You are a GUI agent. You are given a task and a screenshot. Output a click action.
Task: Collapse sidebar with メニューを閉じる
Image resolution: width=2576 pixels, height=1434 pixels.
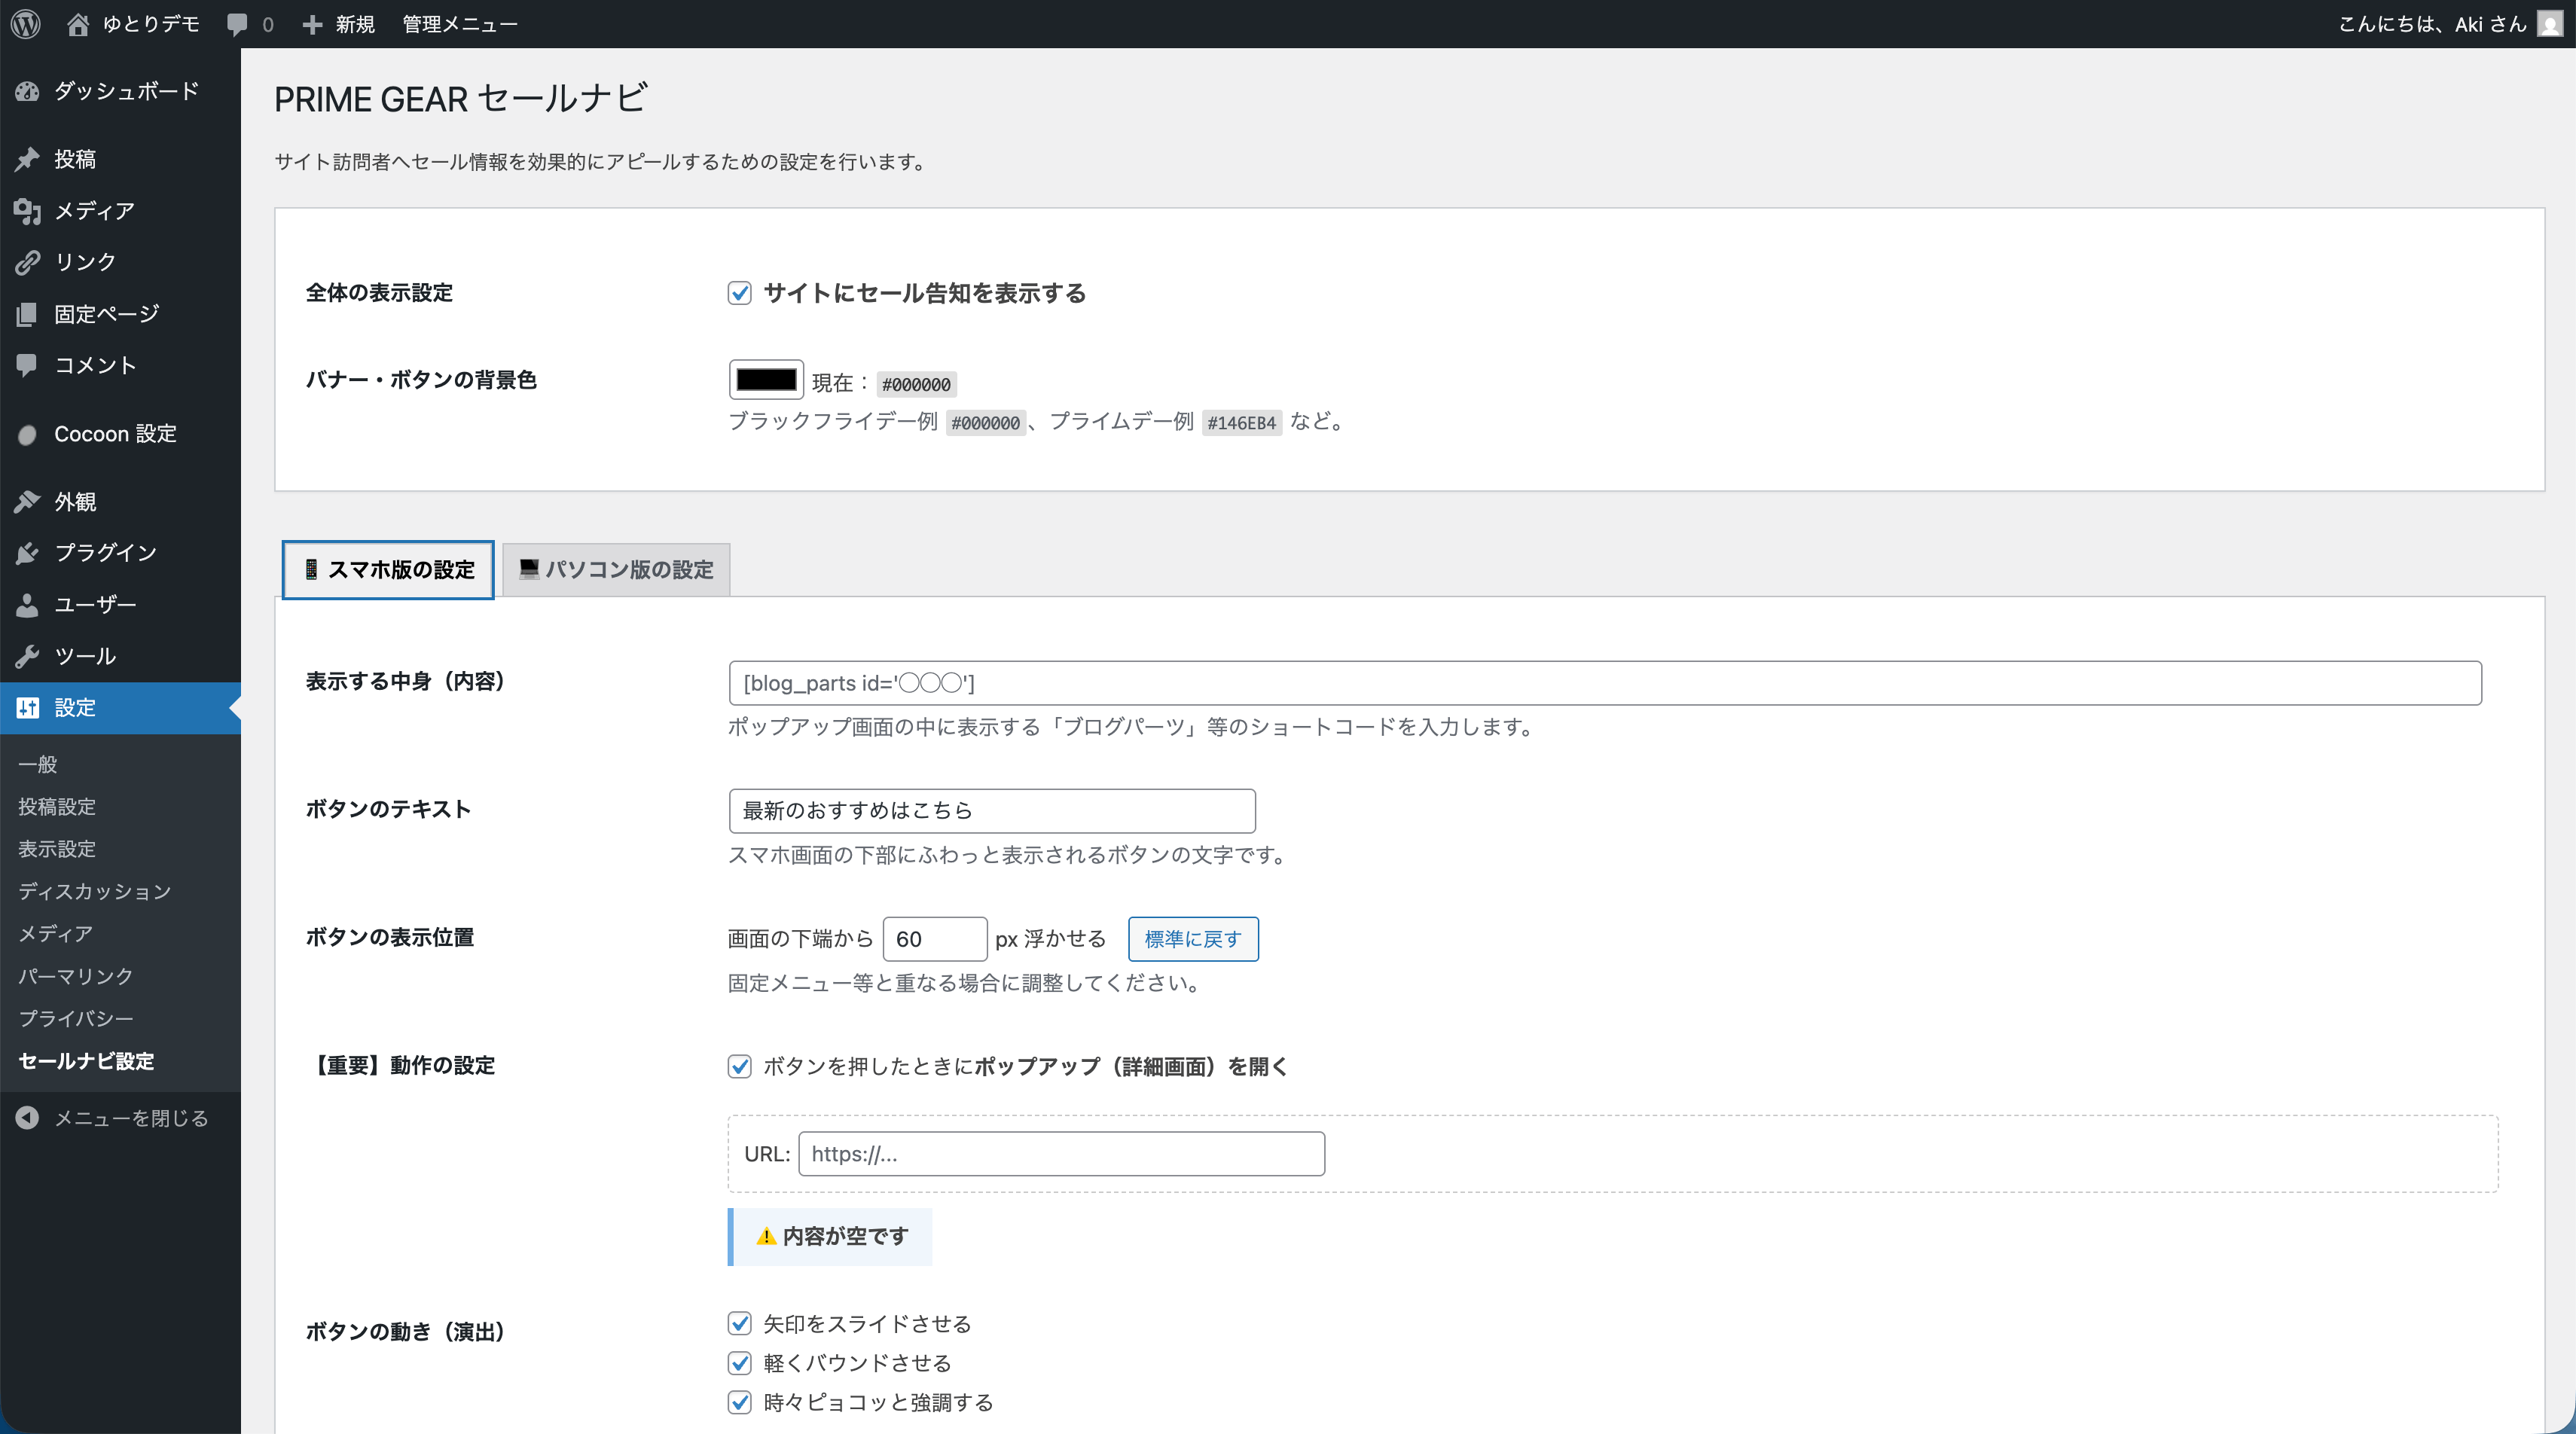[x=130, y=1118]
